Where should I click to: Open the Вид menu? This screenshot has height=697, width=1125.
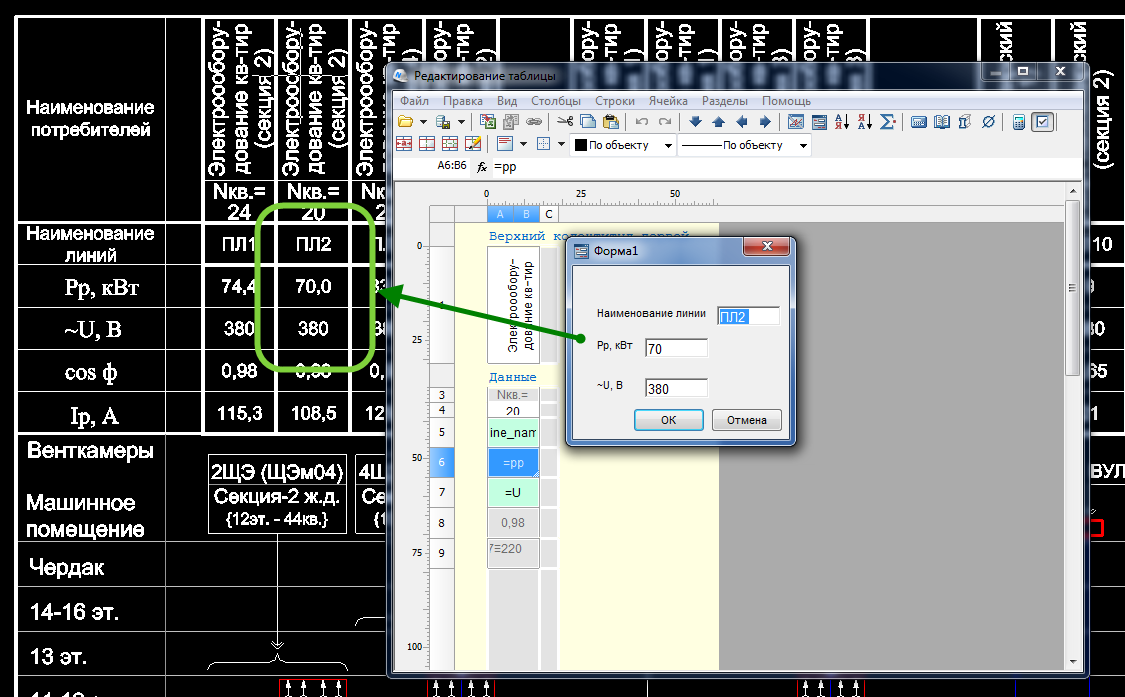(x=507, y=101)
